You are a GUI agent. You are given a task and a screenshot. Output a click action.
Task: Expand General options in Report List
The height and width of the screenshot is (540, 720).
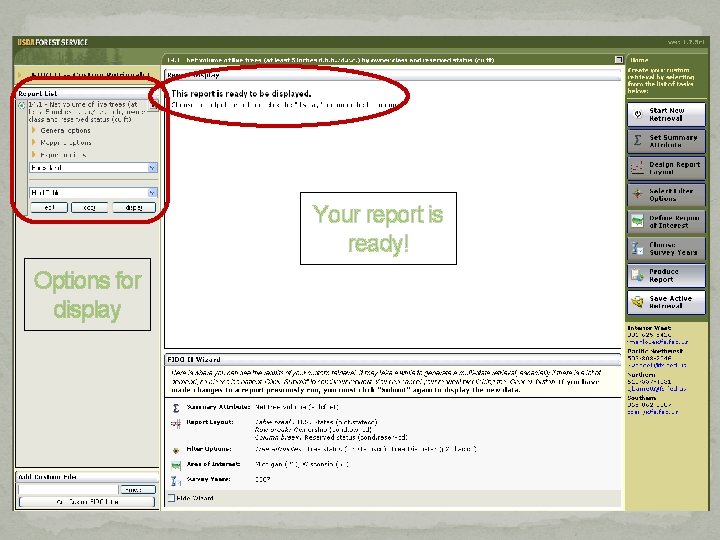coord(34,130)
